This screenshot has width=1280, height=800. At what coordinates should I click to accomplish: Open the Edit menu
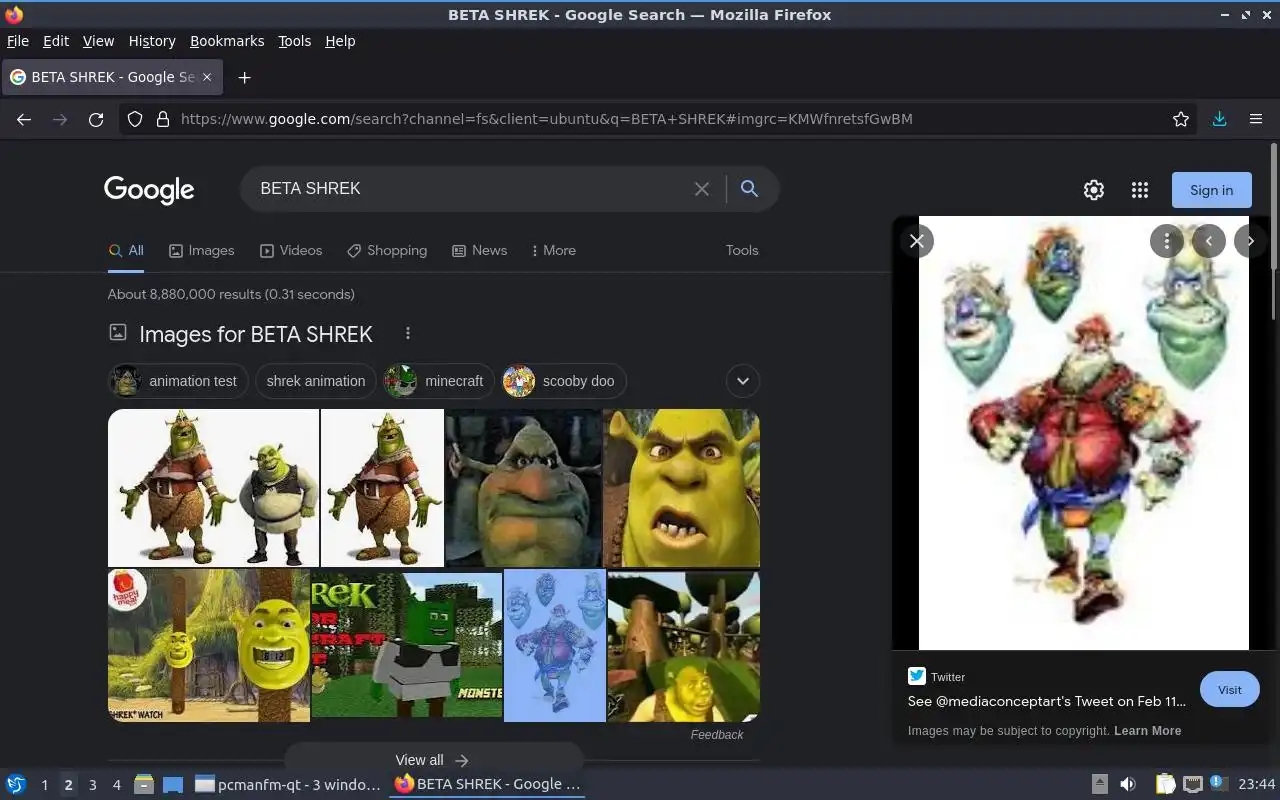[56, 41]
